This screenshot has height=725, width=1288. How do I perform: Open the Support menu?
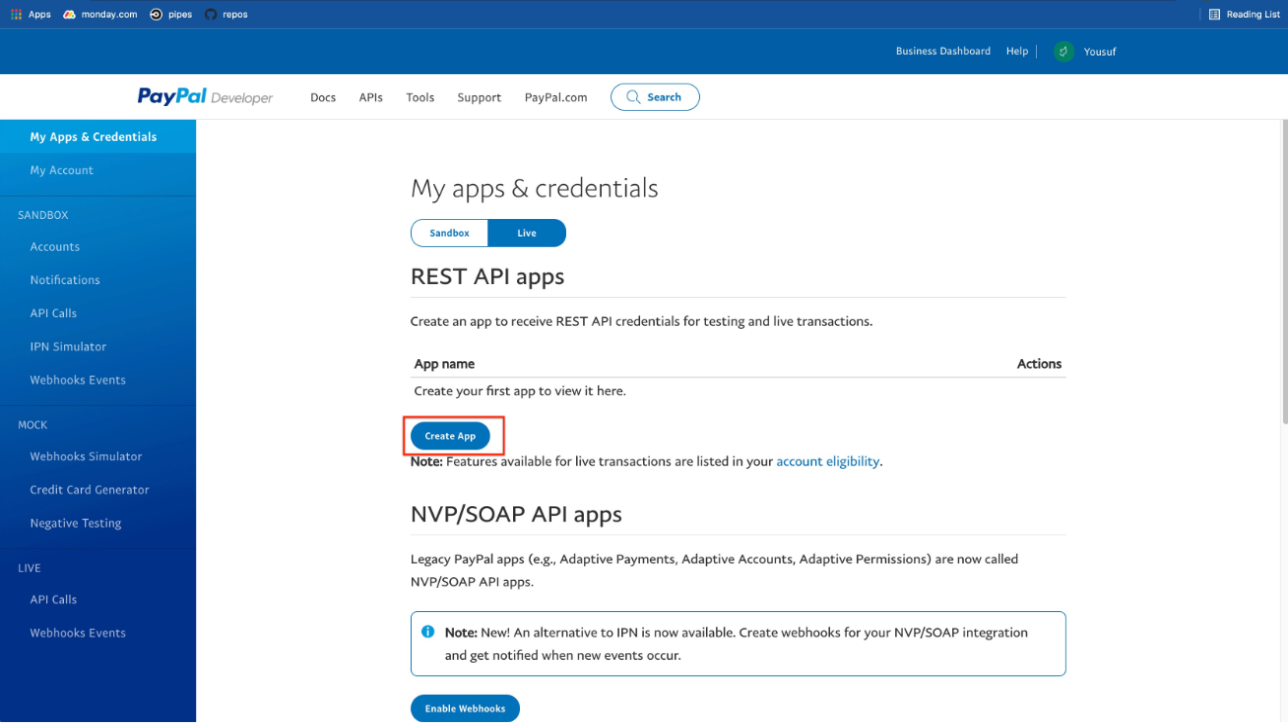click(x=479, y=97)
